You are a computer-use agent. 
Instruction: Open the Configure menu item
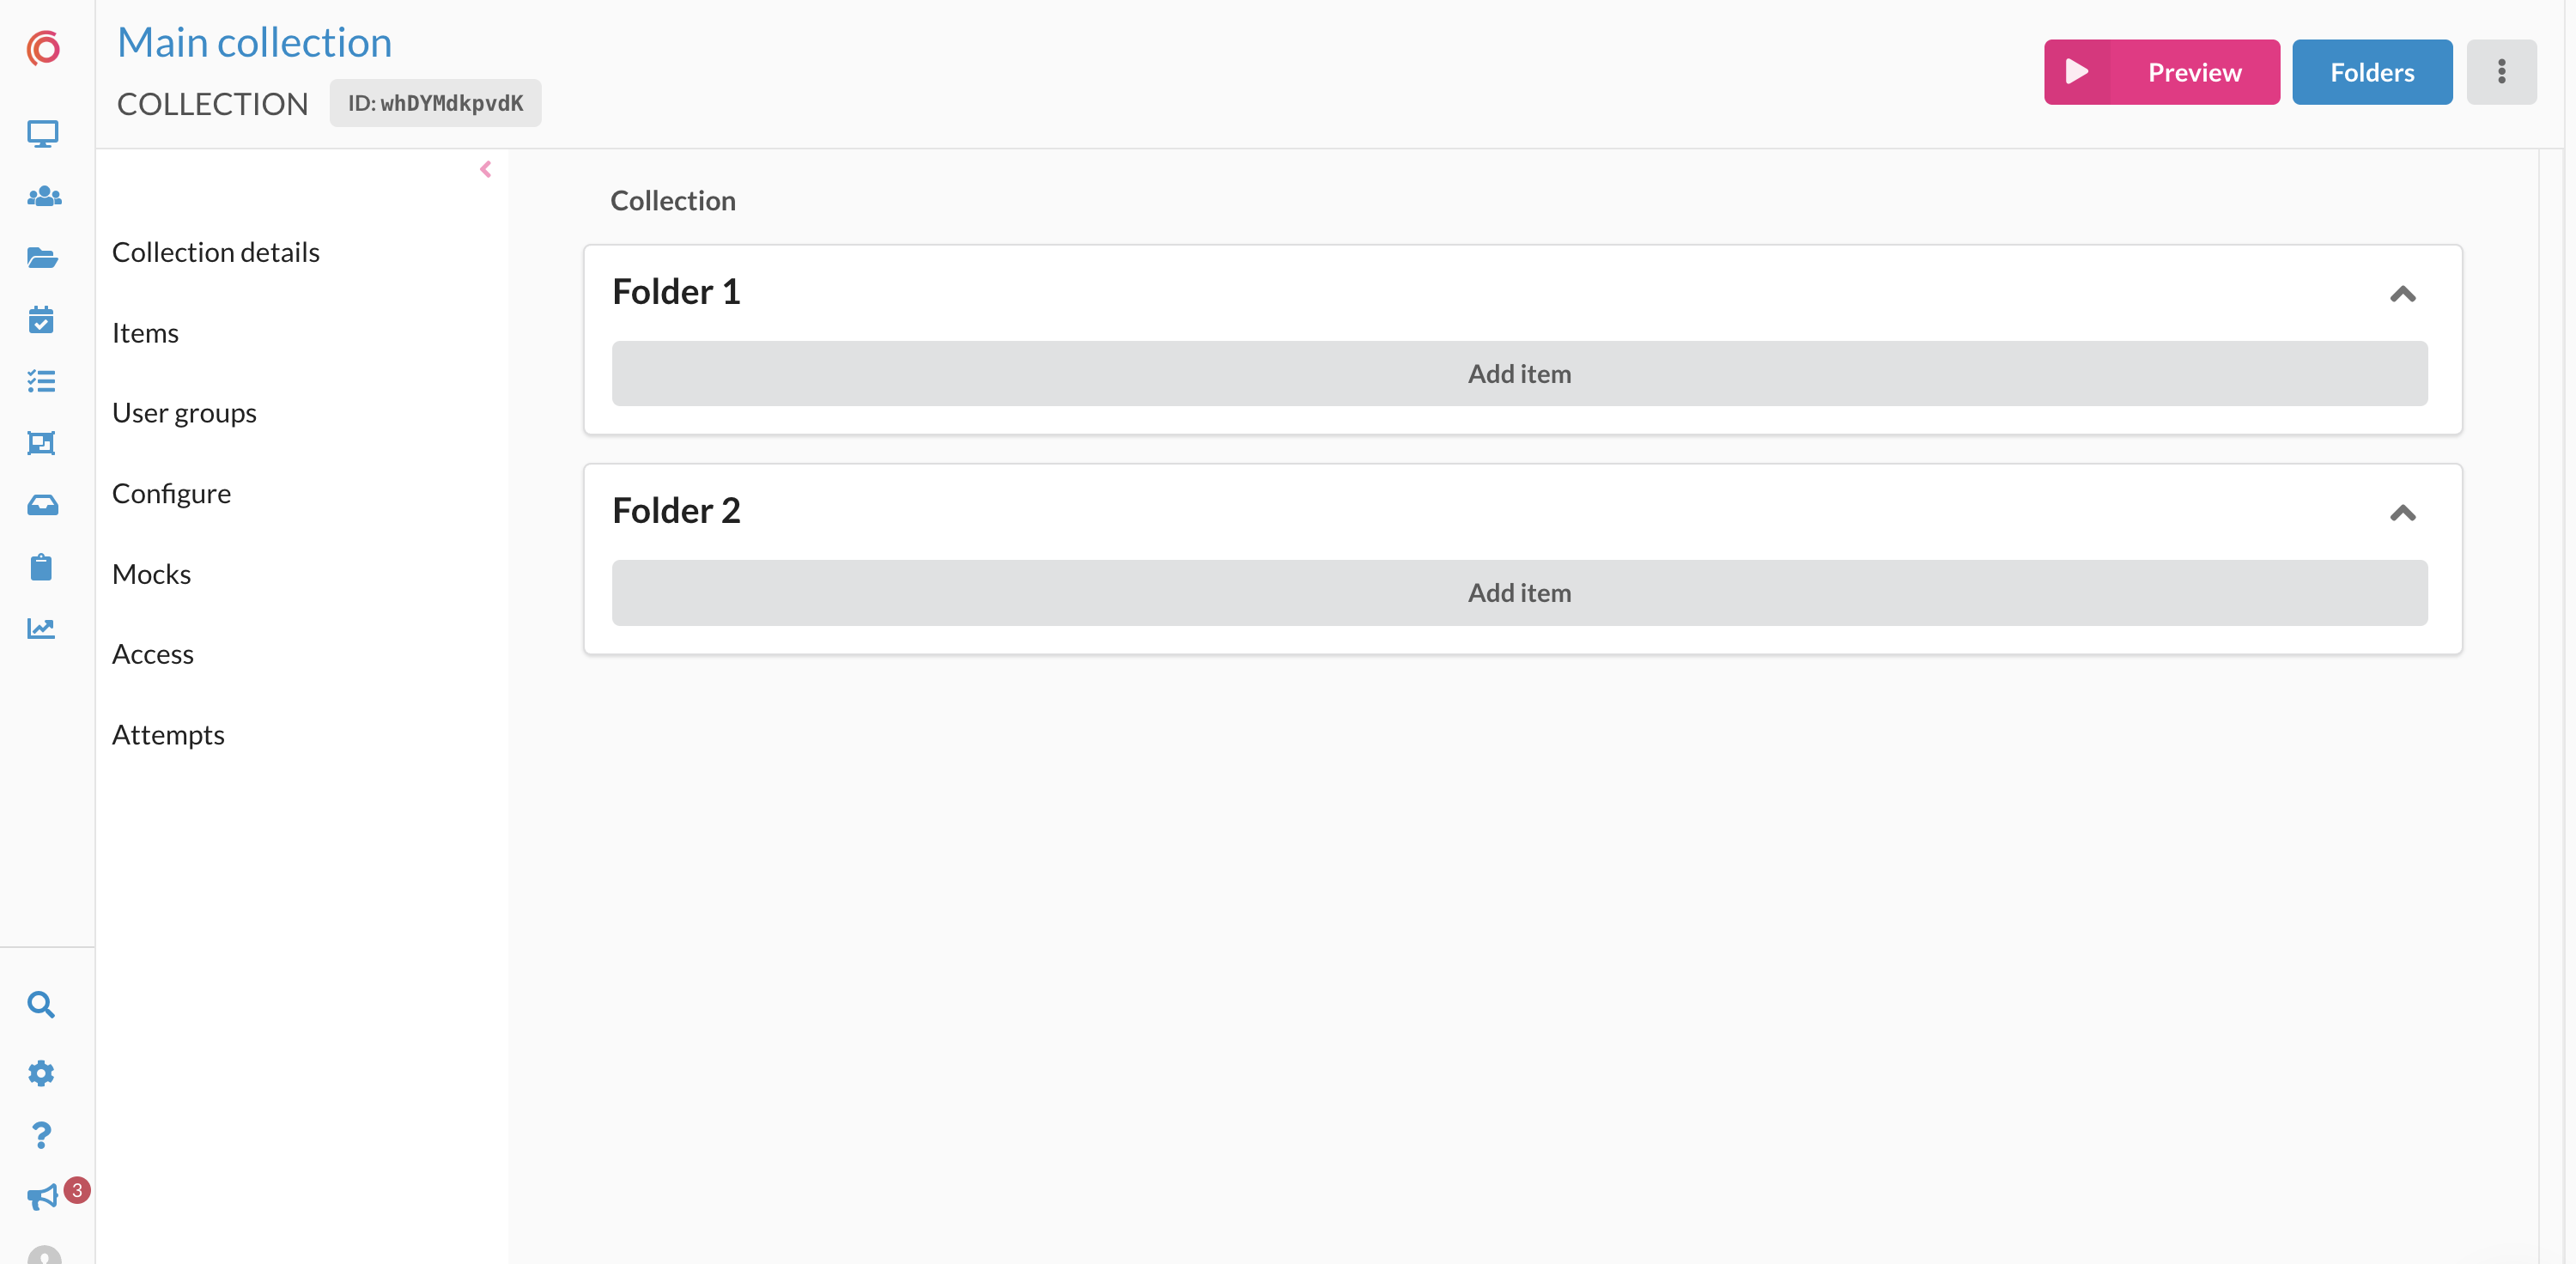pos(171,493)
